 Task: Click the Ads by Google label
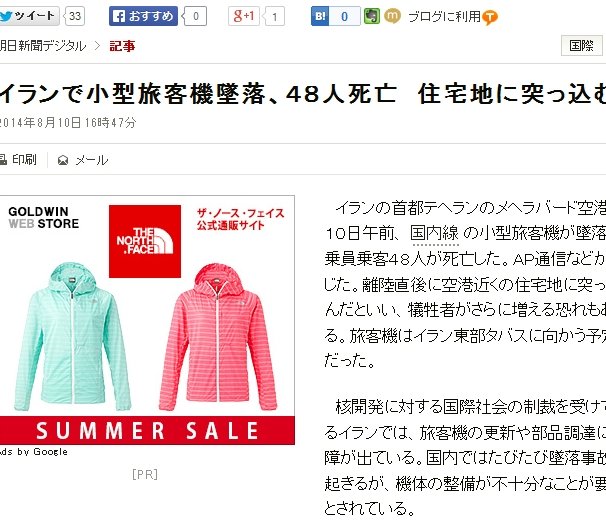[34, 452]
